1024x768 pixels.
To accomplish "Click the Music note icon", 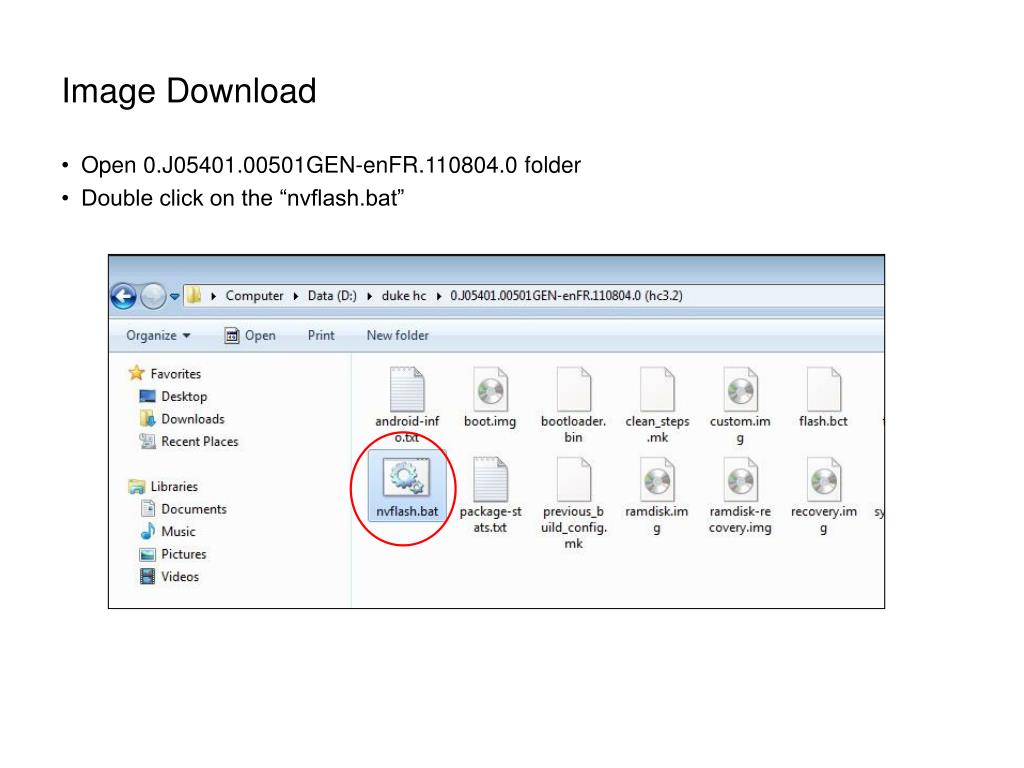I will [148, 531].
